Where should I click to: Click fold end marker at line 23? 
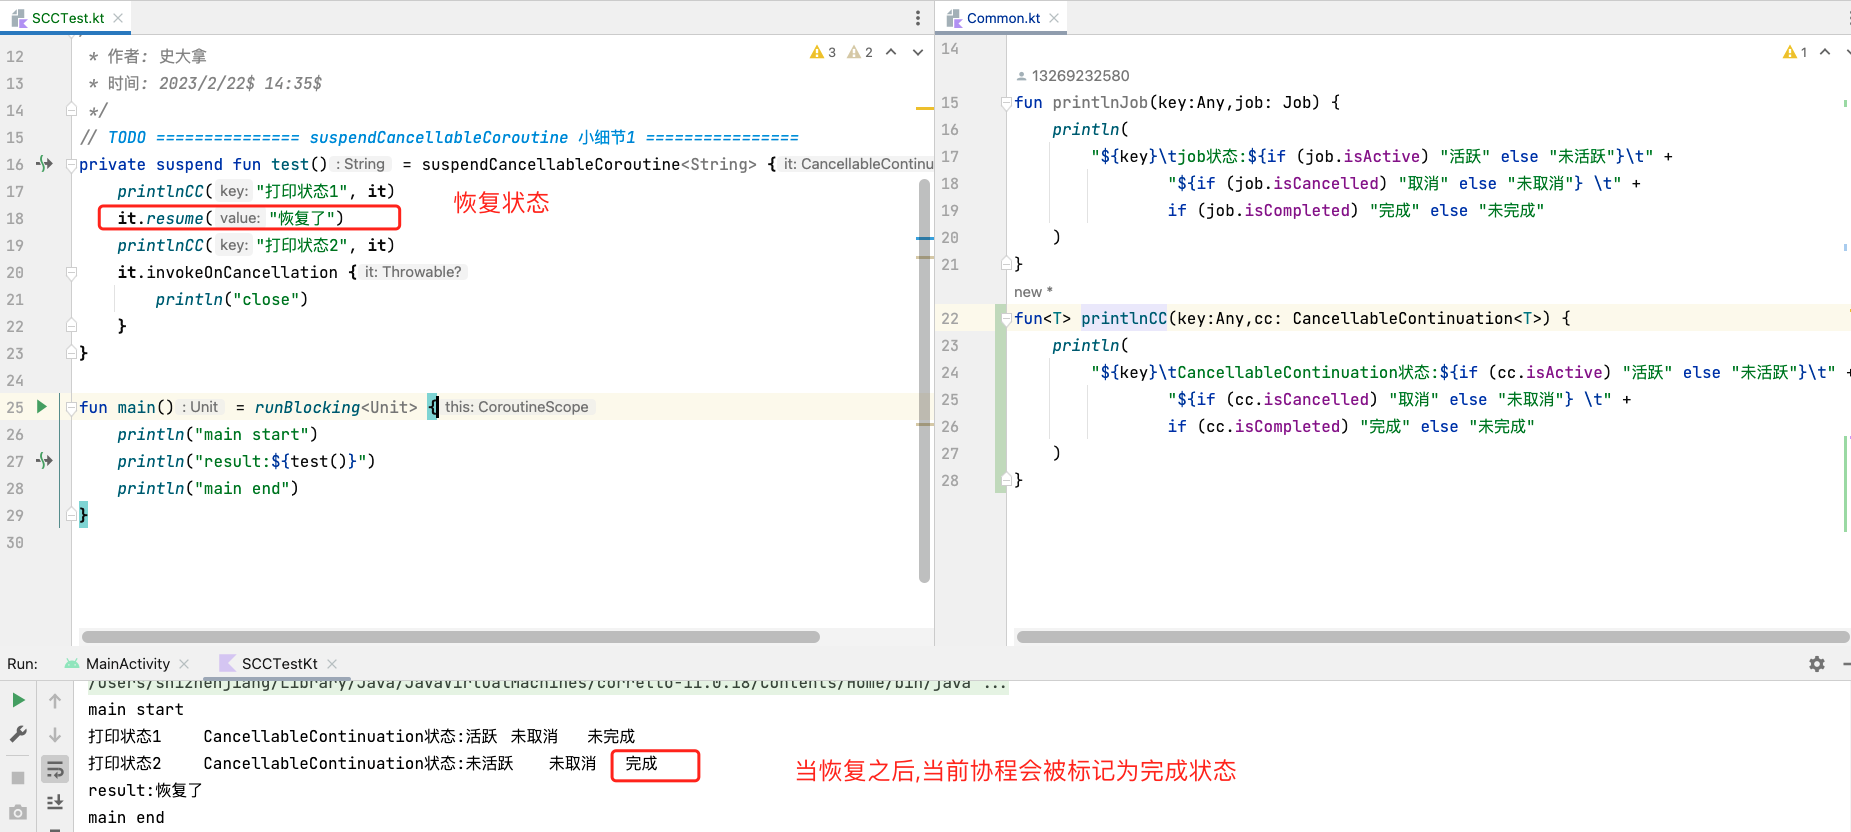pyautogui.click(x=71, y=353)
